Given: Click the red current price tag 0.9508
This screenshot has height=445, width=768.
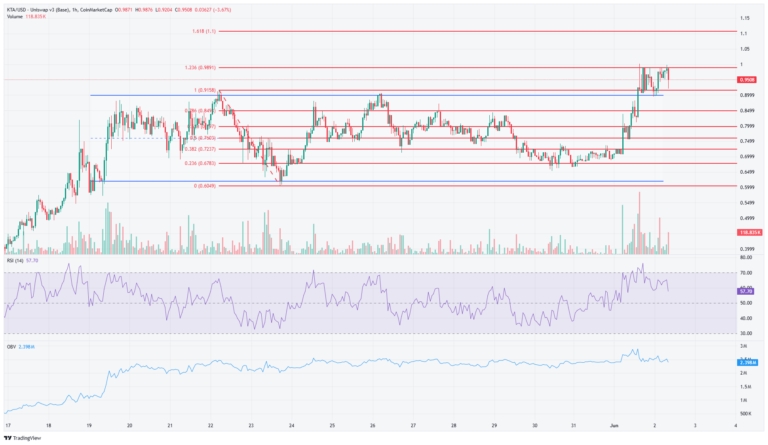Looking at the screenshot, I should pyautogui.click(x=746, y=79).
